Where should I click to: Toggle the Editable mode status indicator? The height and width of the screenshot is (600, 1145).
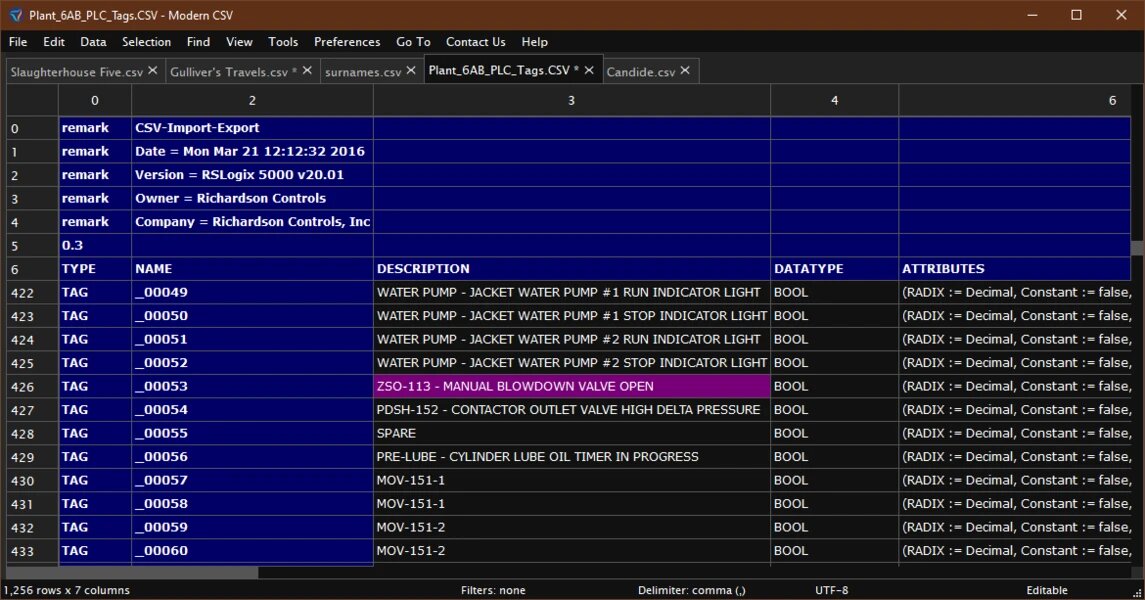(1046, 591)
